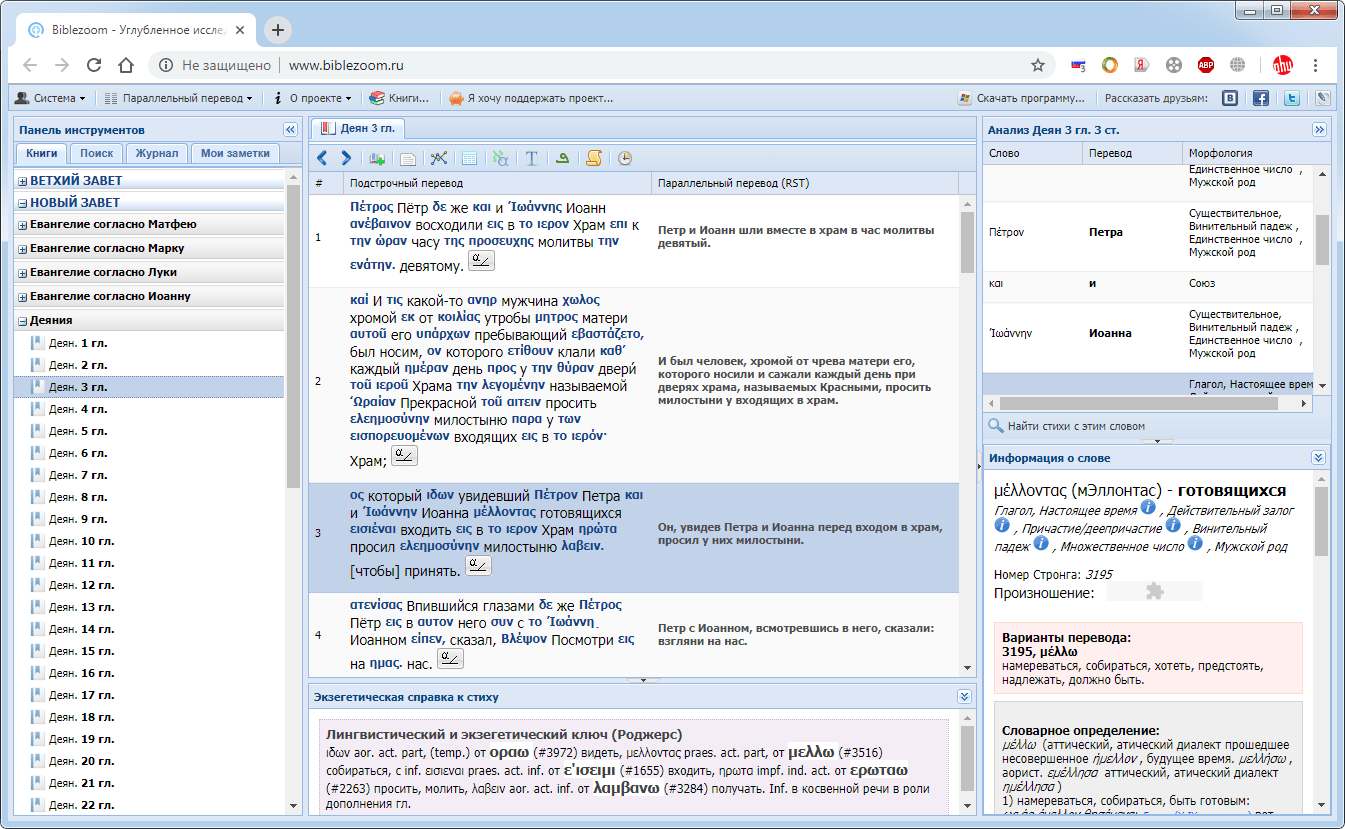The image size is (1345, 829).
Task: Switch to the Журнал tab
Action: (x=157, y=153)
